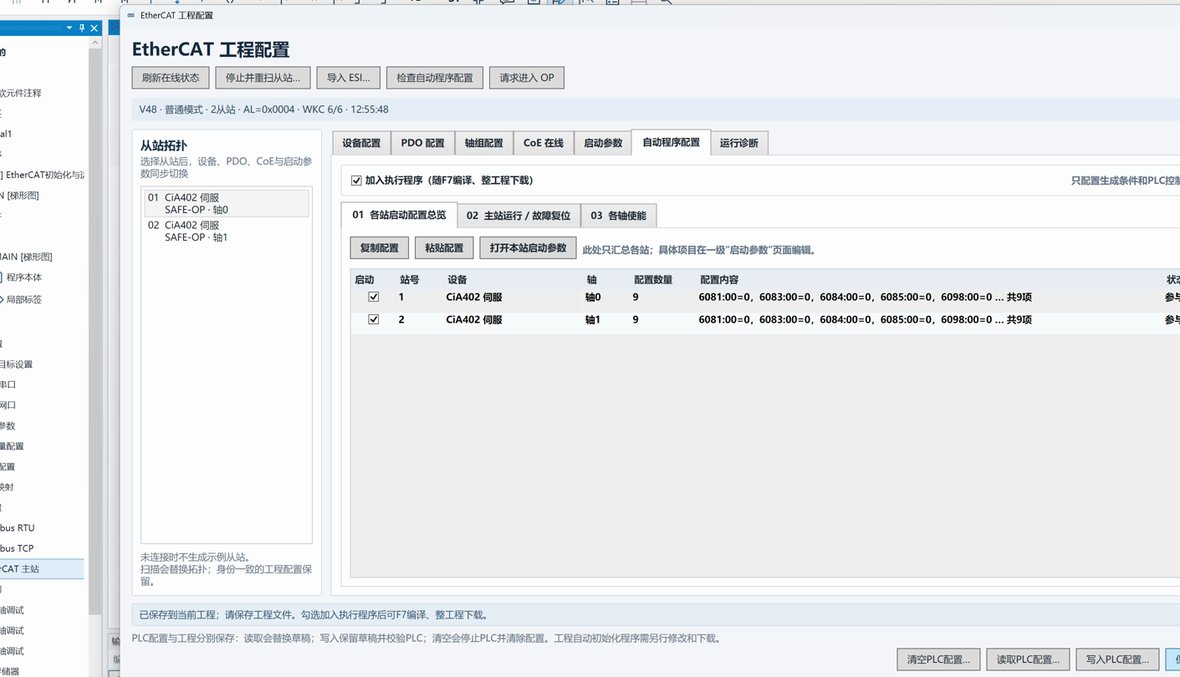Screen dimensions: 1180x677
Task: Uncheck the 启动 checkbox for station 1
Action: (373, 297)
